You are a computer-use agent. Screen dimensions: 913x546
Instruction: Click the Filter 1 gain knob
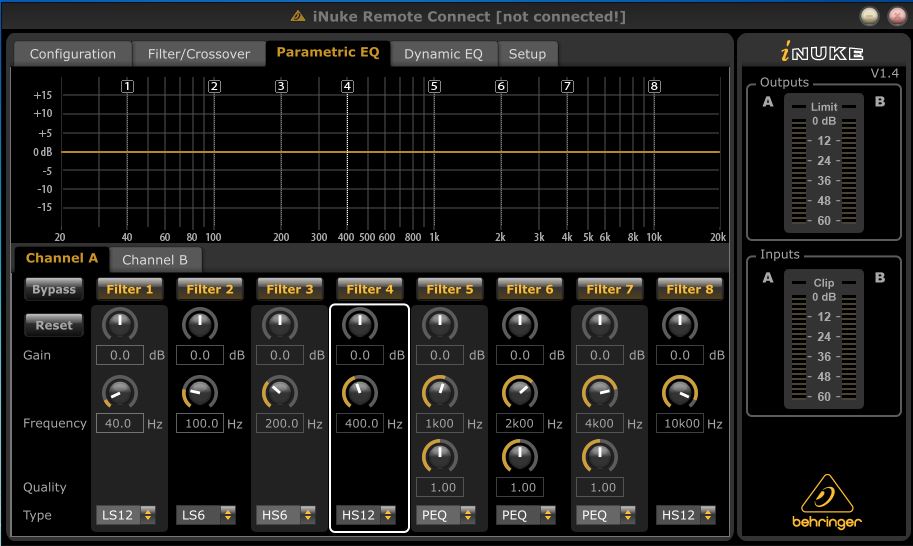point(120,325)
